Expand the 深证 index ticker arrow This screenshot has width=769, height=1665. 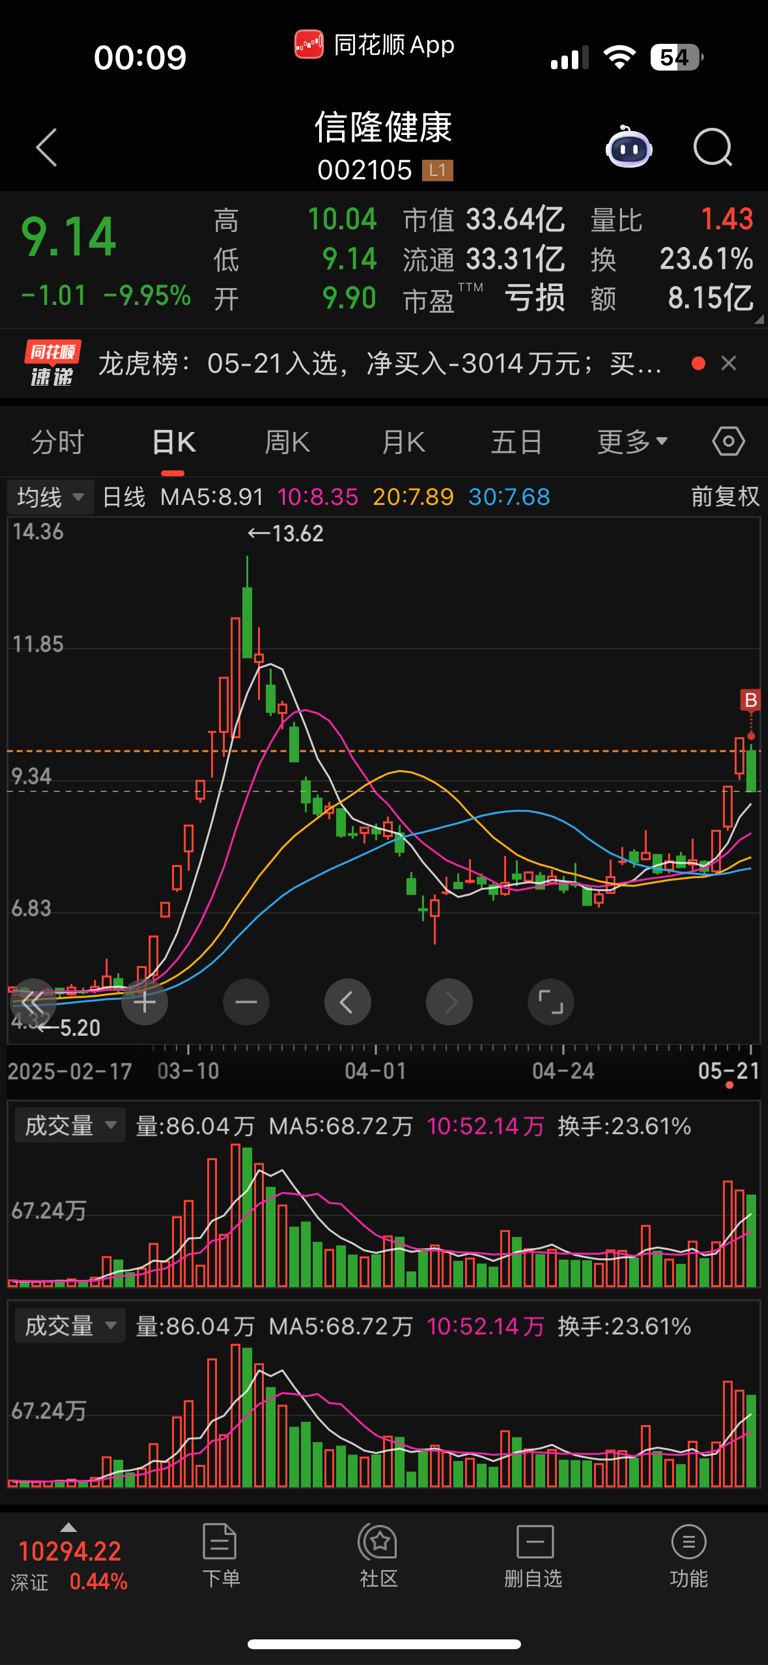coord(68,1527)
